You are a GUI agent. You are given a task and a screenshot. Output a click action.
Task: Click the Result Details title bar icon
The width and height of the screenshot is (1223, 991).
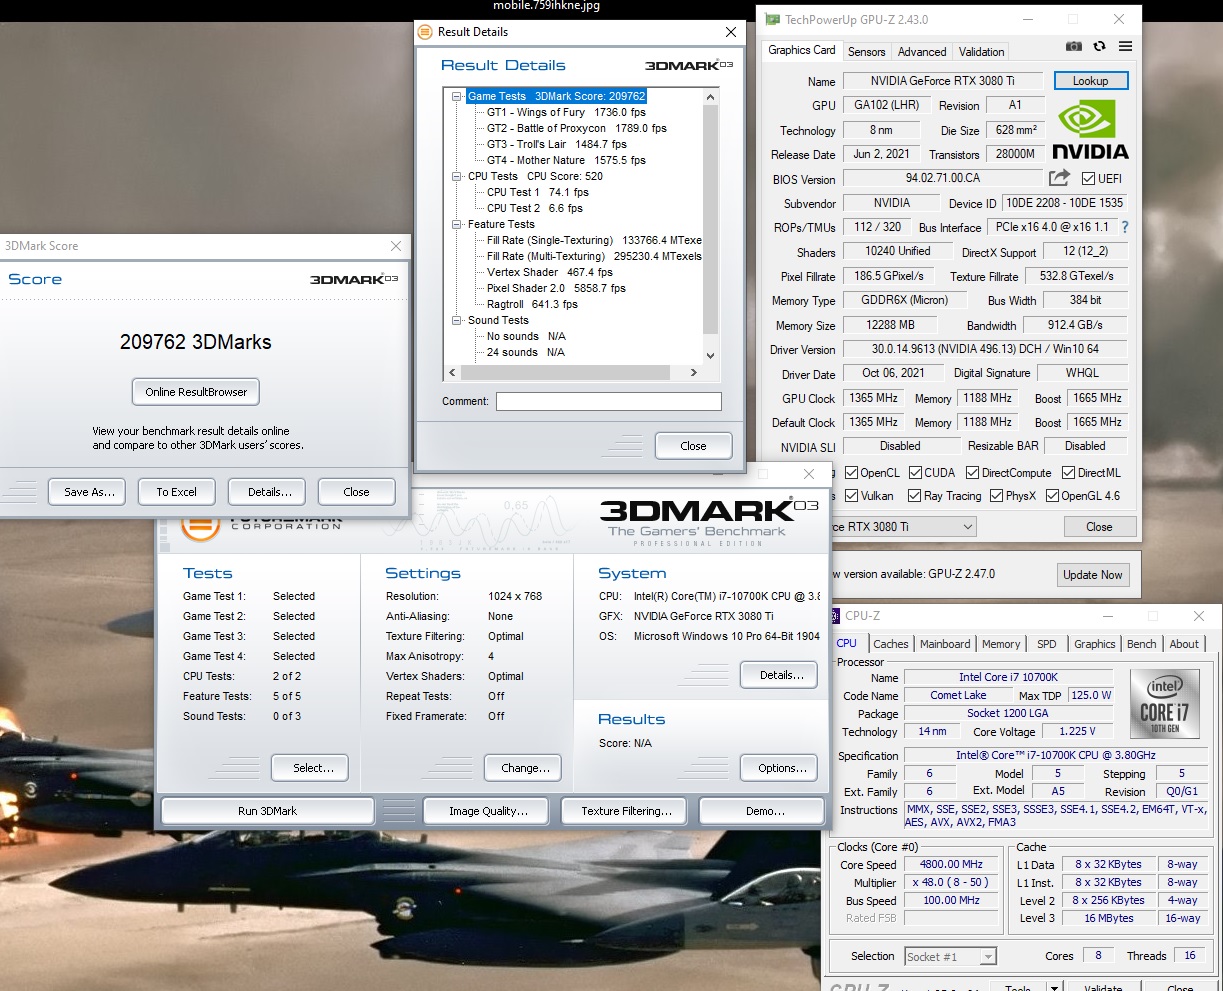425,32
